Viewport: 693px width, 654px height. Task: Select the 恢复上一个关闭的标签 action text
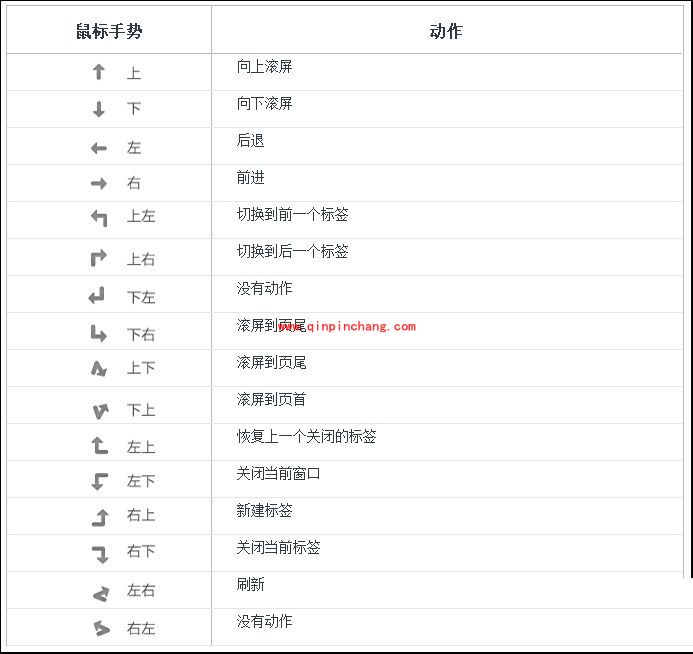pyautogui.click(x=306, y=437)
